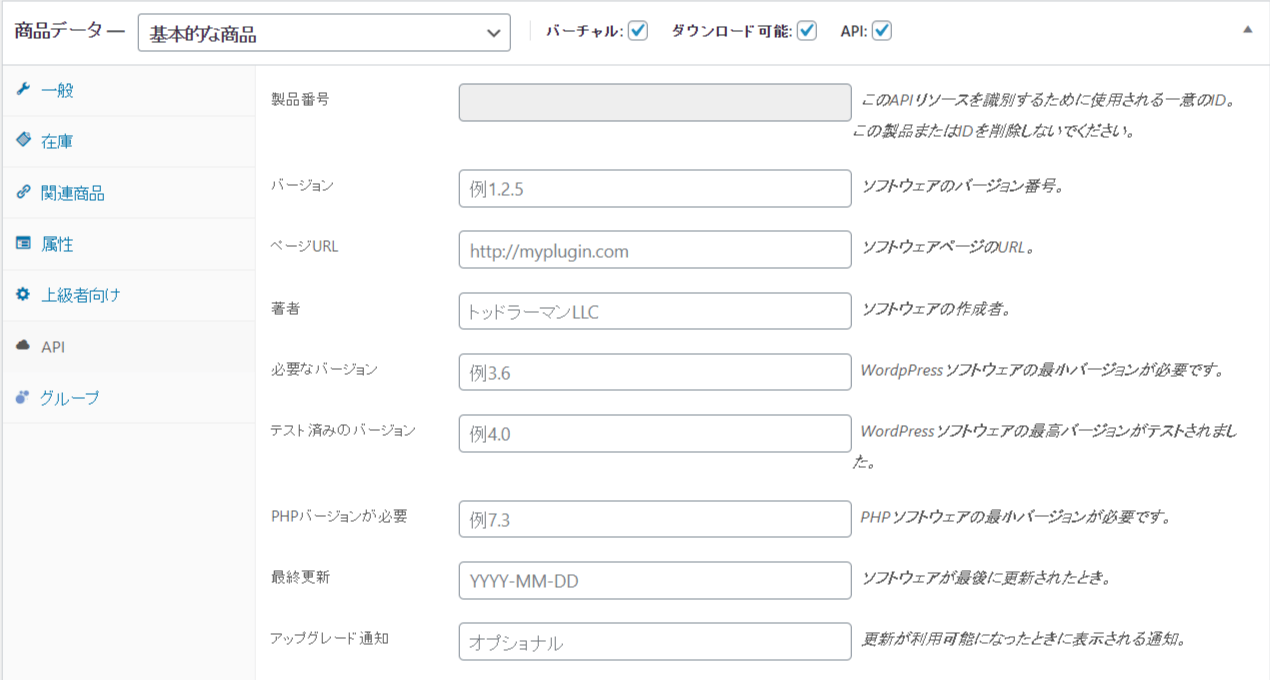Disable the API checkbox in header

tap(881, 31)
